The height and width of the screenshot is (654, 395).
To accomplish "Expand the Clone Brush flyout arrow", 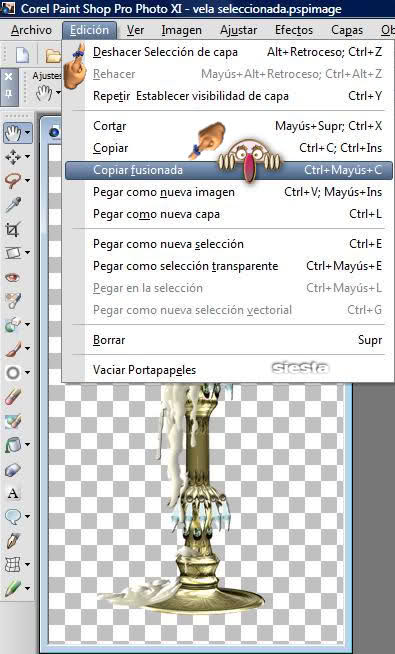I will click(28, 324).
